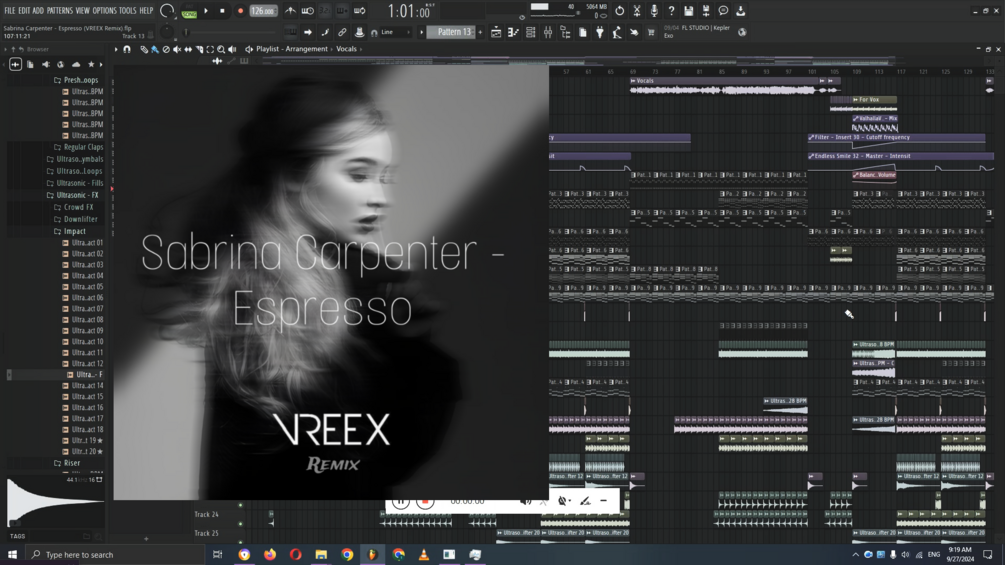This screenshot has height=565, width=1005.
Task: Open browser favorites star tab
Action: 91,64
